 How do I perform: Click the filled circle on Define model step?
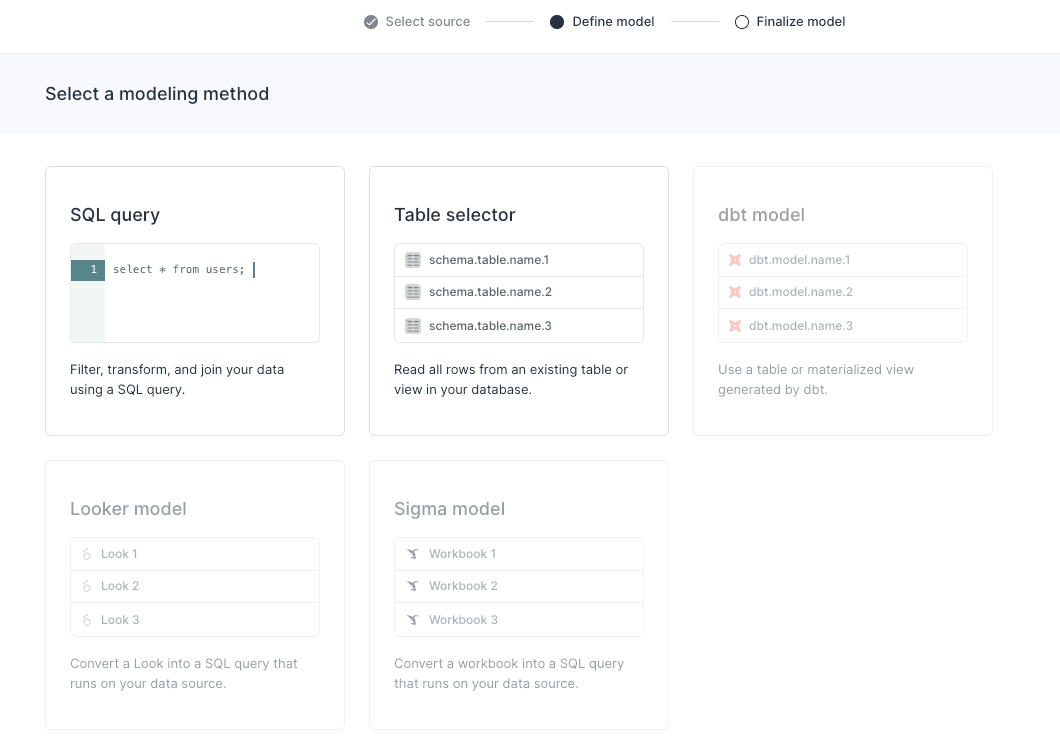tap(557, 21)
